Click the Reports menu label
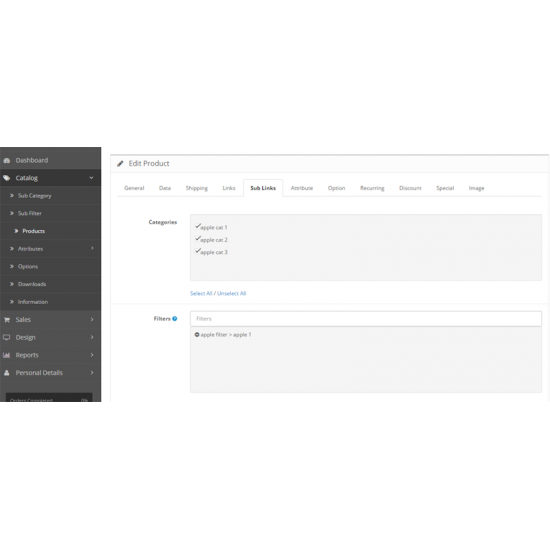This screenshot has height=550, width=550. coord(27,355)
